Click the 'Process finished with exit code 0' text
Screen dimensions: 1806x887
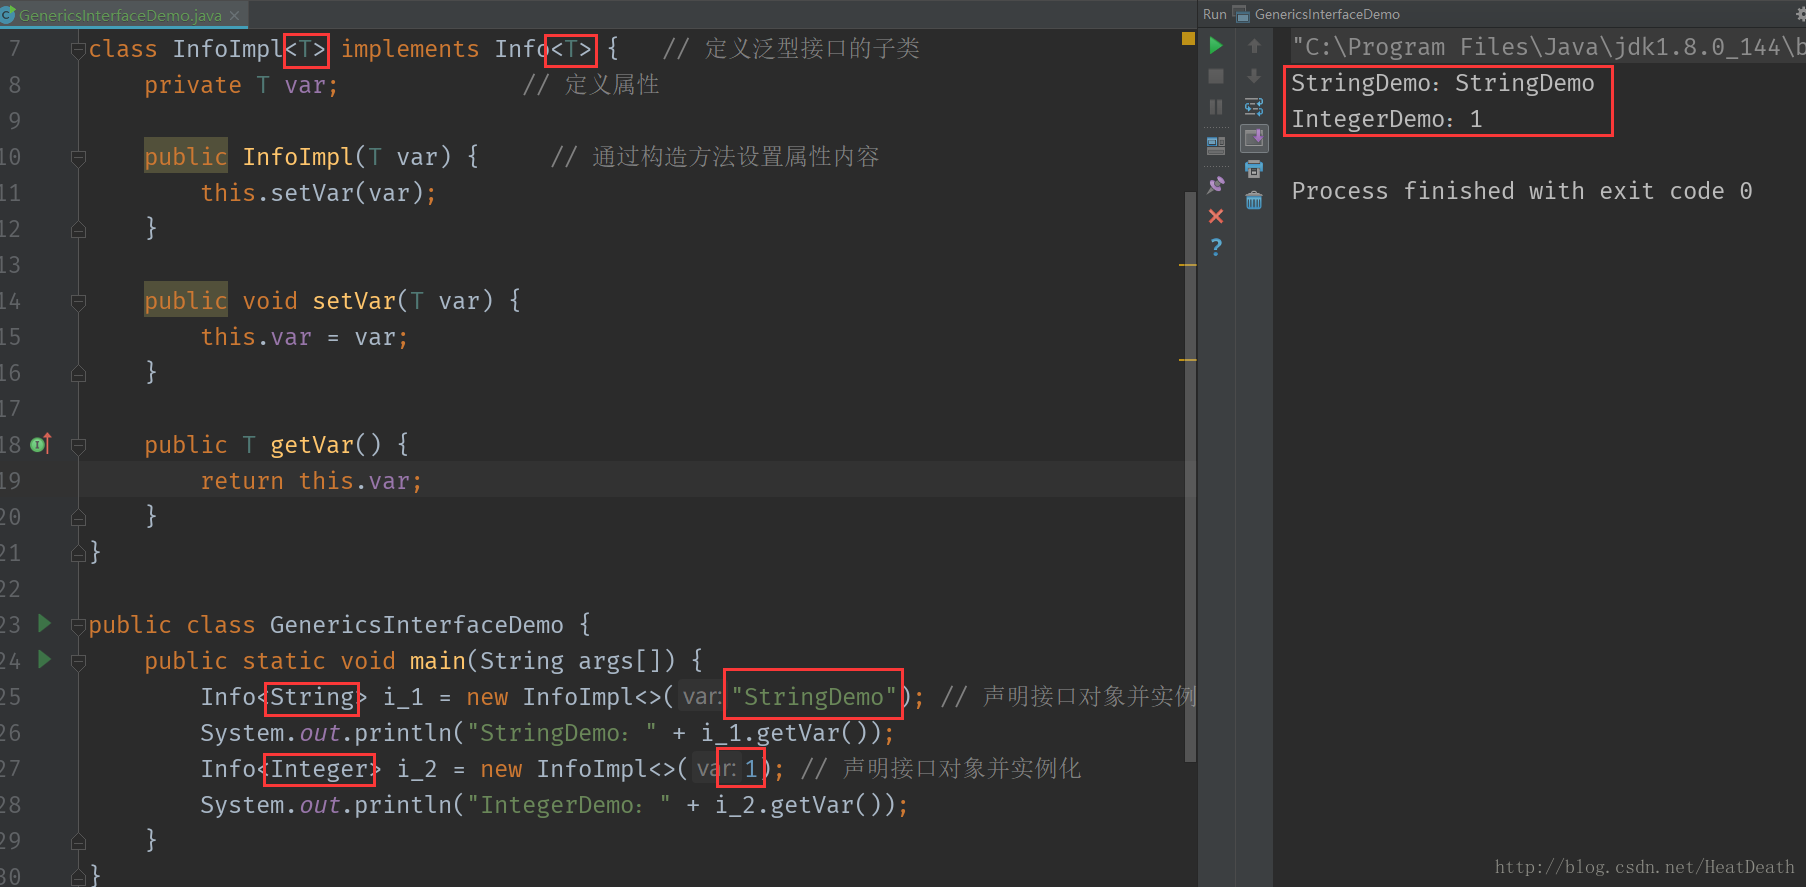tap(1521, 191)
